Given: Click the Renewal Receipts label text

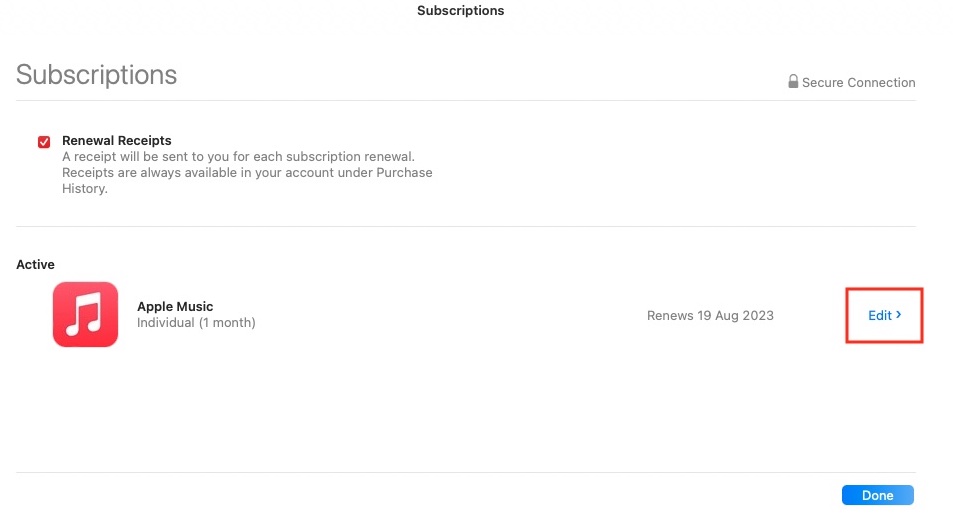Looking at the screenshot, I should [117, 141].
